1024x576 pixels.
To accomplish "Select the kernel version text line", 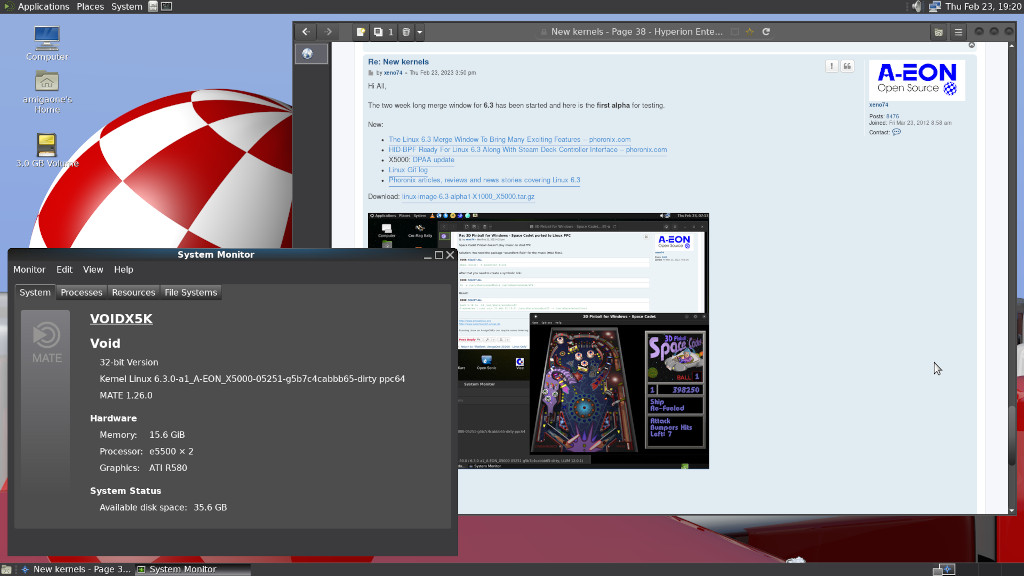I will pyautogui.click(x=252, y=379).
